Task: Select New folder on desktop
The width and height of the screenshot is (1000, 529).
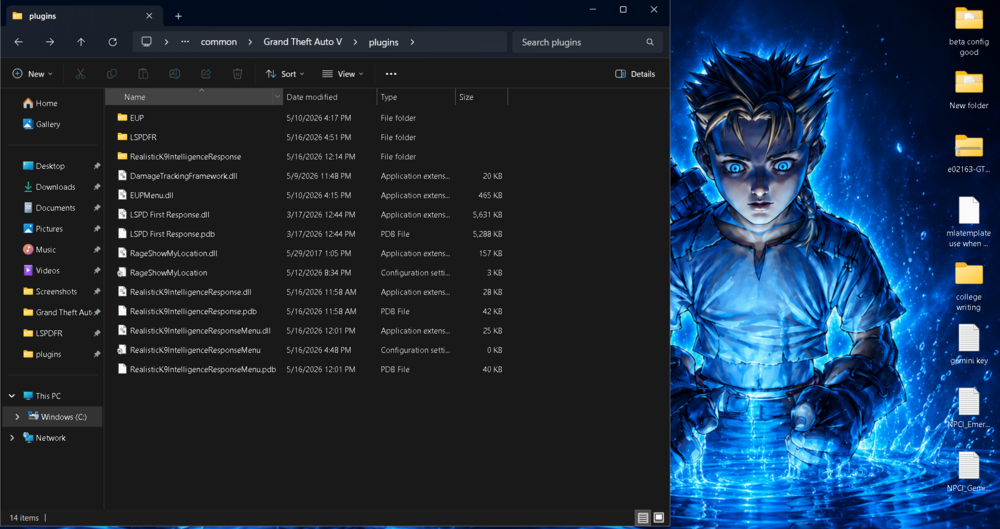Action: (x=968, y=89)
